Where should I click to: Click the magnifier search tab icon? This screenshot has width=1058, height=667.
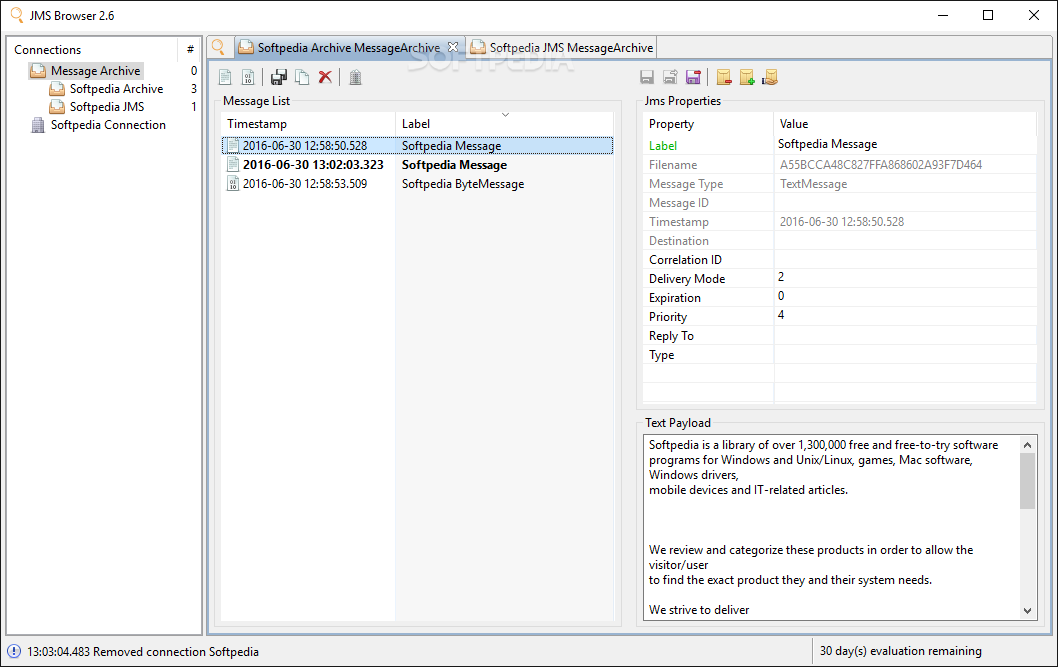point(219,47)
